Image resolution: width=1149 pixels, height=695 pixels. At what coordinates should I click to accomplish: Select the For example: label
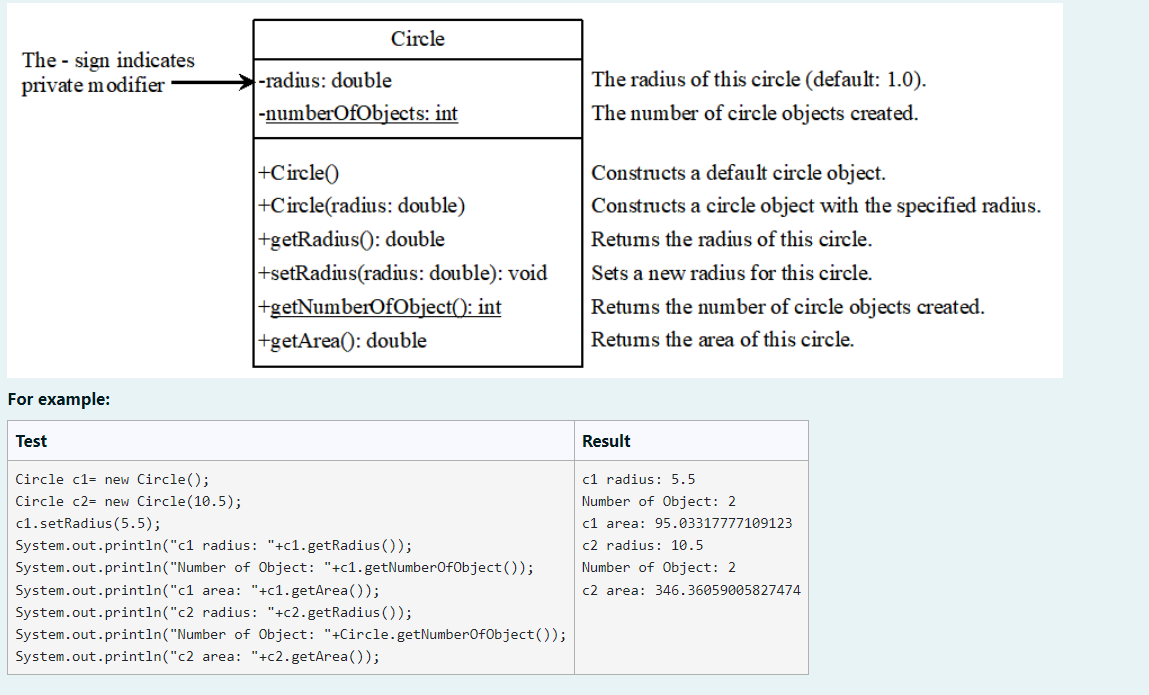[x=48, y=399]
